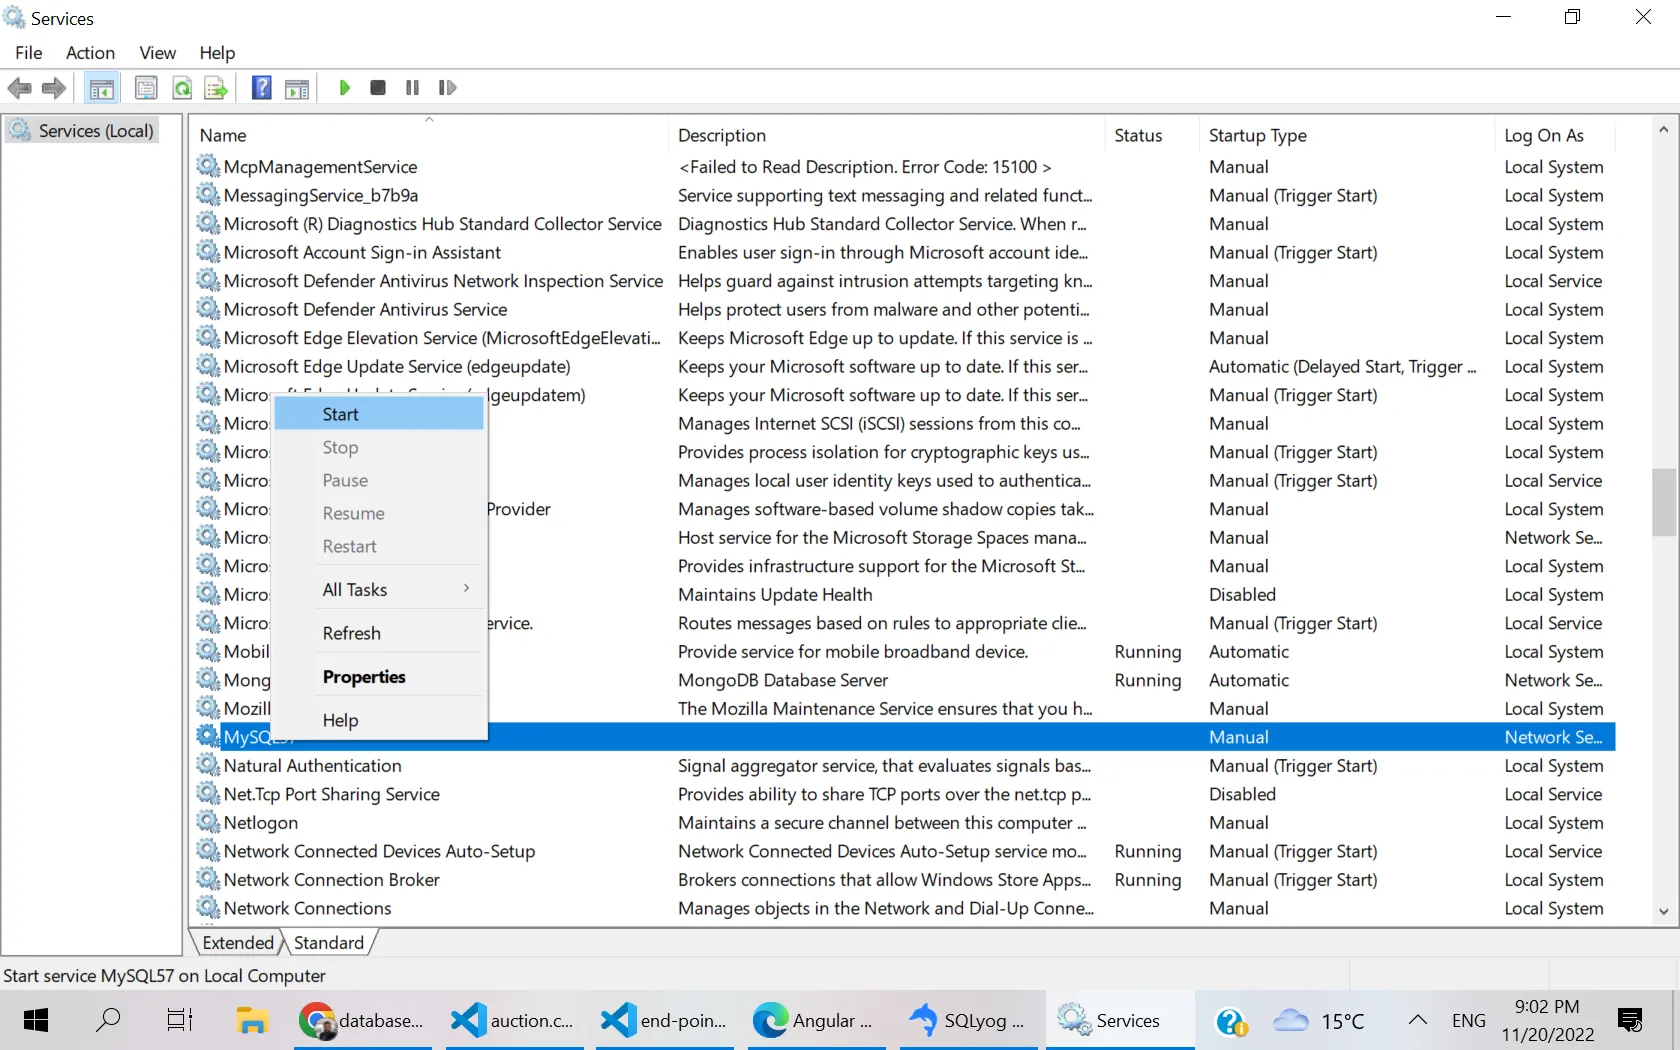The height and width of the screenshot is (1050, 1680).
Task: Show hidden tray icons chevron
Action: pos(1417,1020)
